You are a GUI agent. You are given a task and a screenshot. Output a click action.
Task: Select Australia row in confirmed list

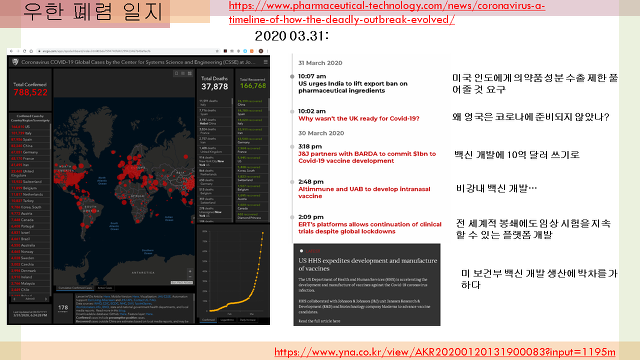click(30, 245)
